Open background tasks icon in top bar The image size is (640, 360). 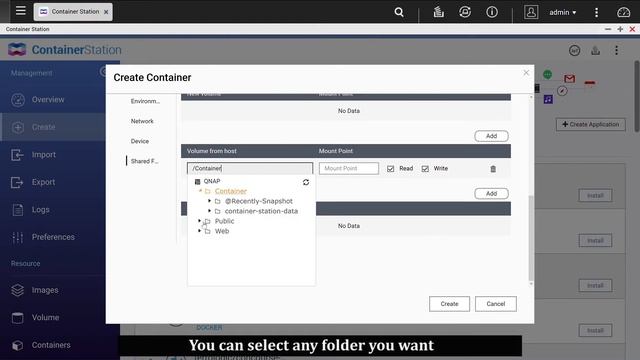click(438, 12)
